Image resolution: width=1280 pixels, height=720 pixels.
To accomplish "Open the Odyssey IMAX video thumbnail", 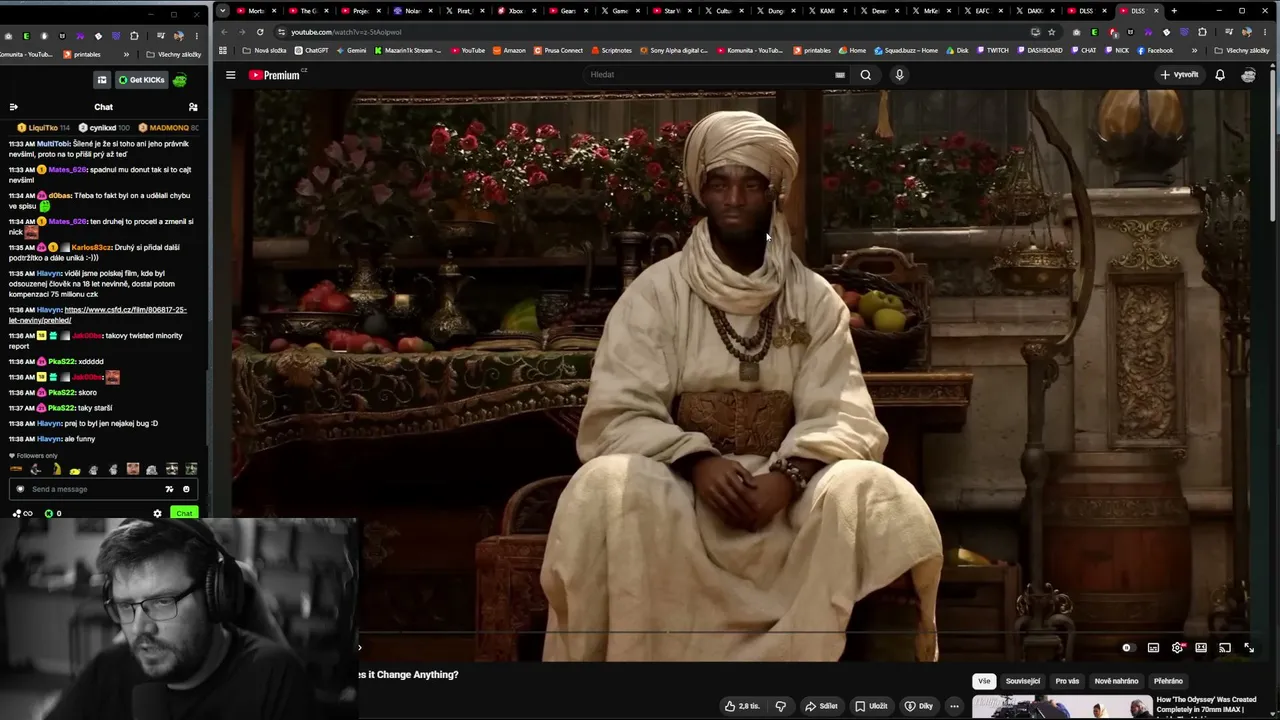I will tap(1061, 708).
